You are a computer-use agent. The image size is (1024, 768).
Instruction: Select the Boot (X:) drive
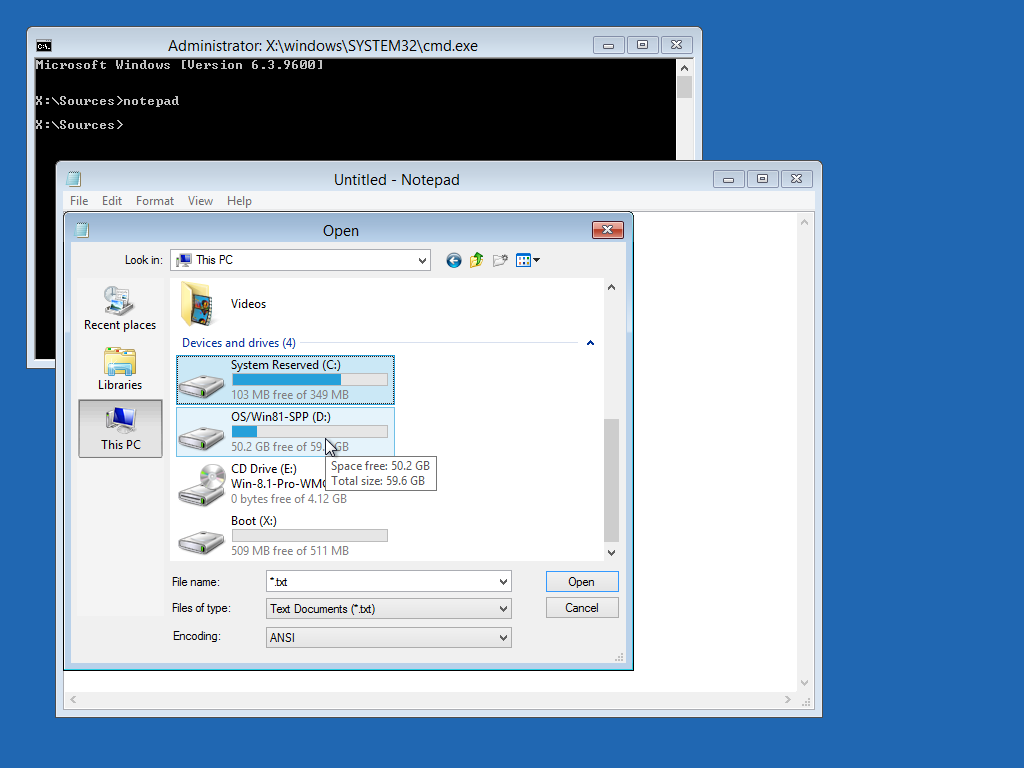[285, 536]
